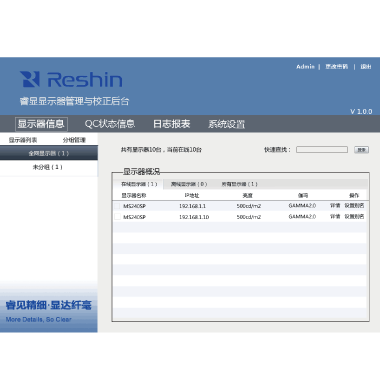Click the IP address 192.168.1.1
The width and height of the screenshot is (380, 380).
pos(192,206)
